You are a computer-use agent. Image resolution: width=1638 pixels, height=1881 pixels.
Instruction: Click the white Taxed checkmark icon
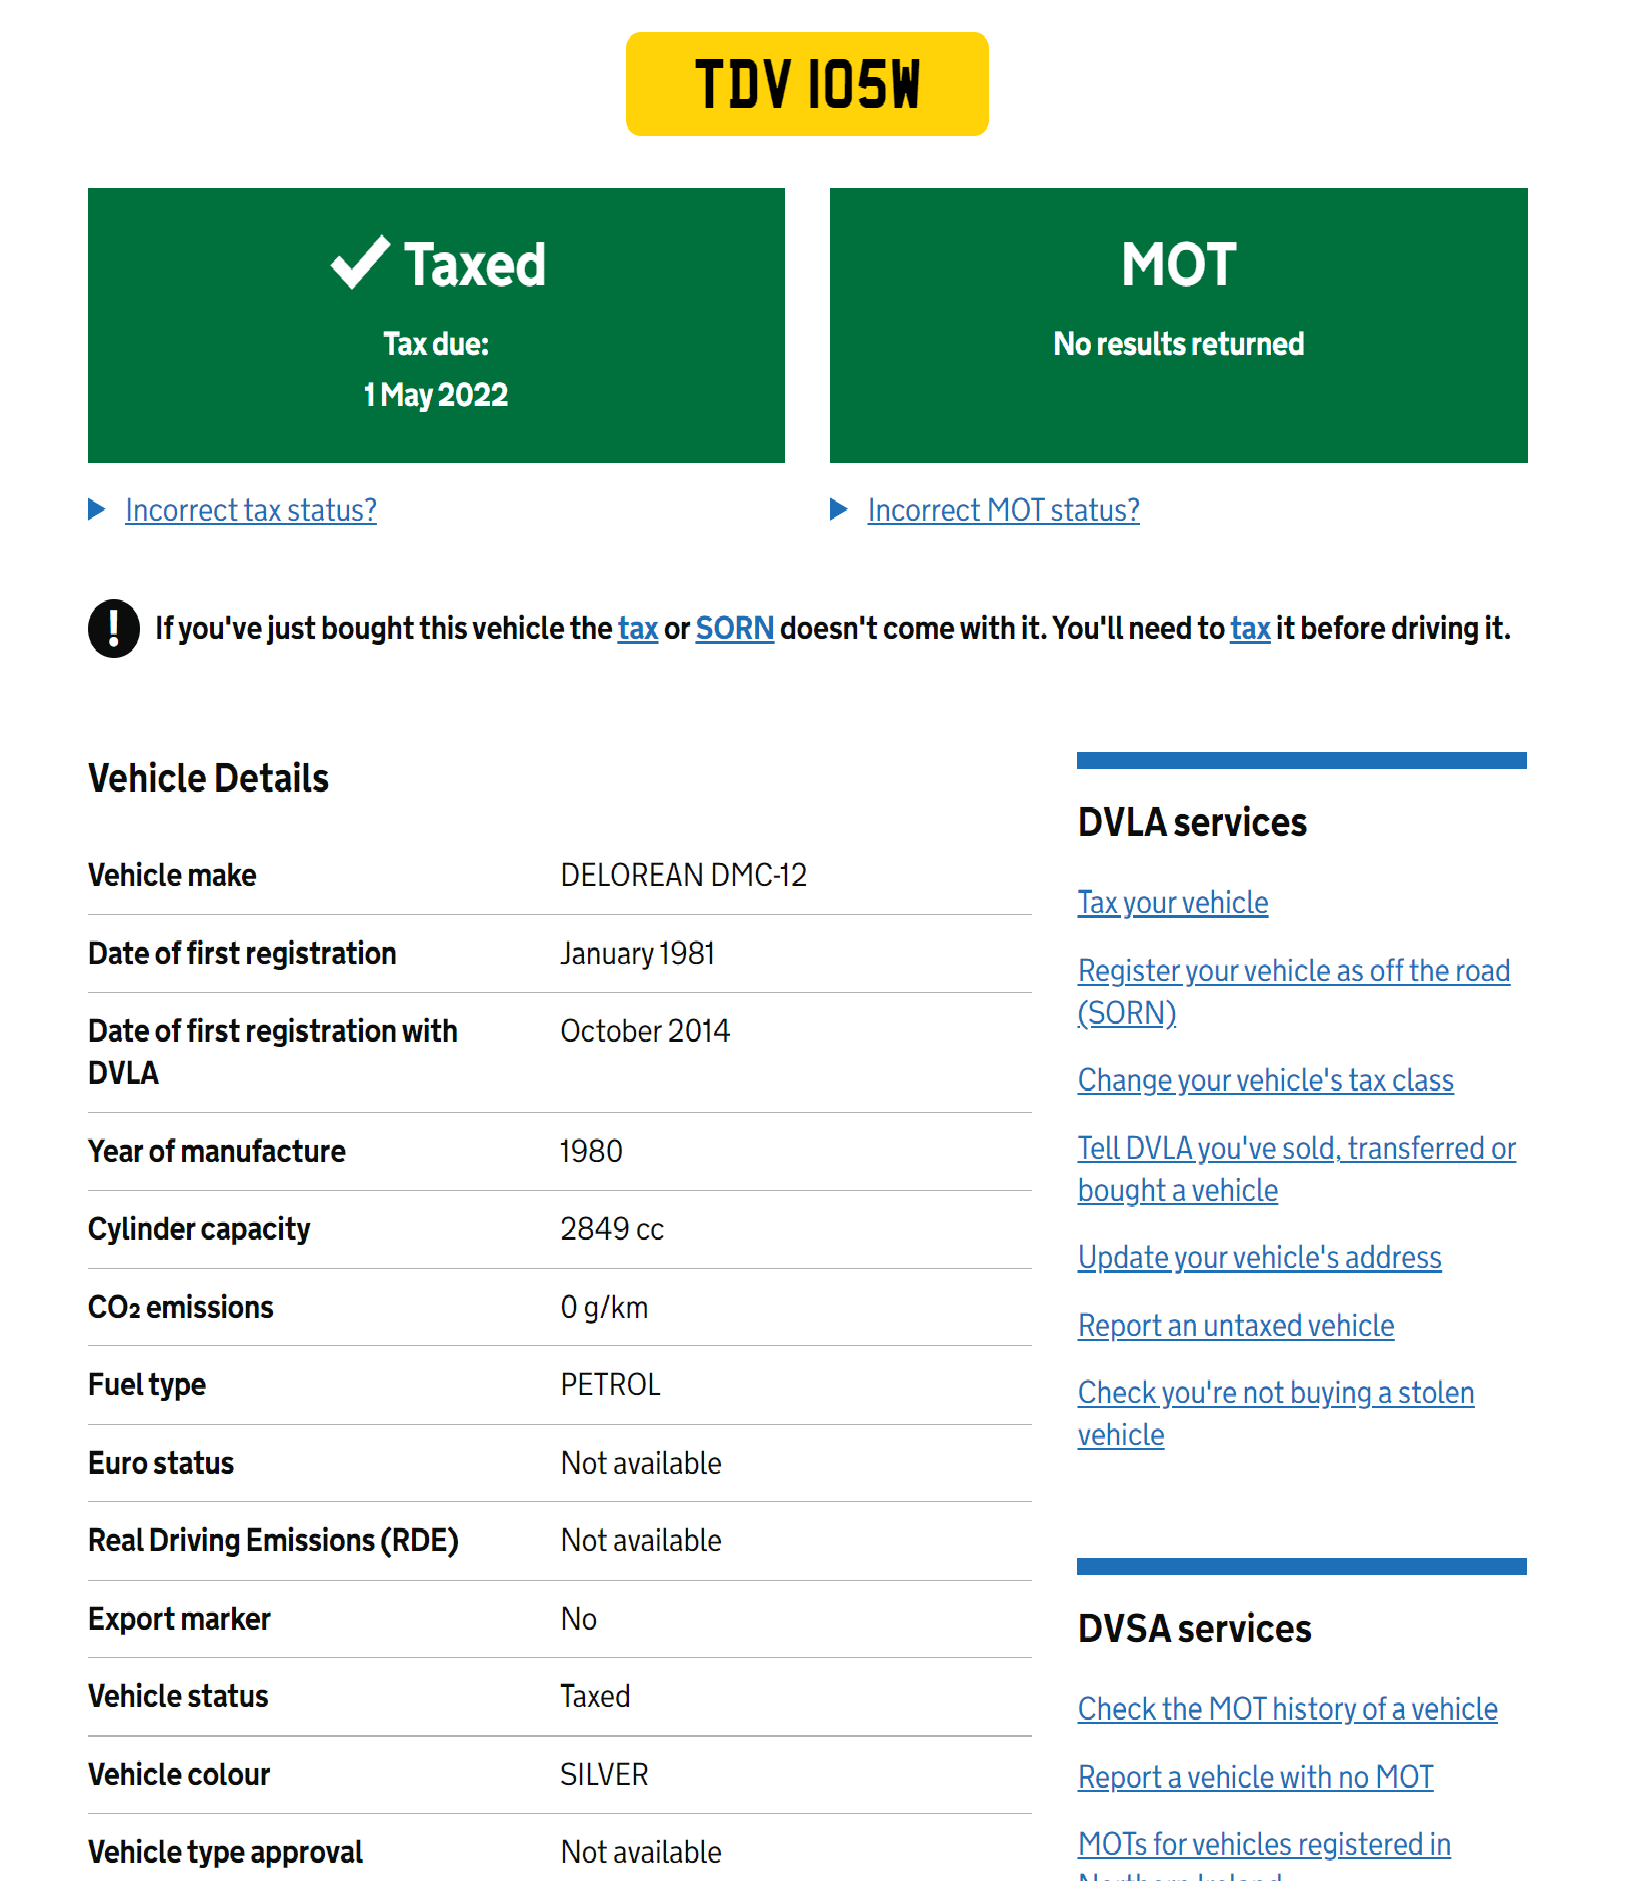tap(360, 263)
